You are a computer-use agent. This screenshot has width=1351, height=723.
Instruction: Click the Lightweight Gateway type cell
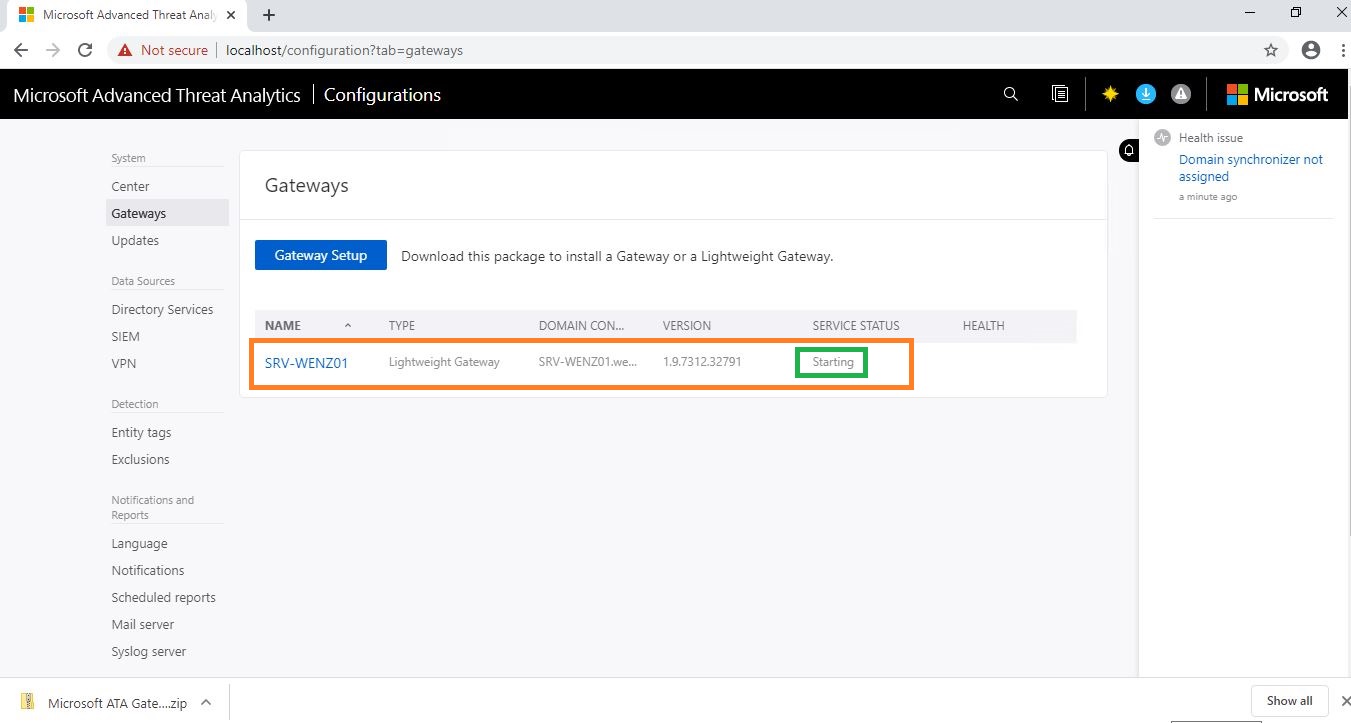tap(444, 362)
